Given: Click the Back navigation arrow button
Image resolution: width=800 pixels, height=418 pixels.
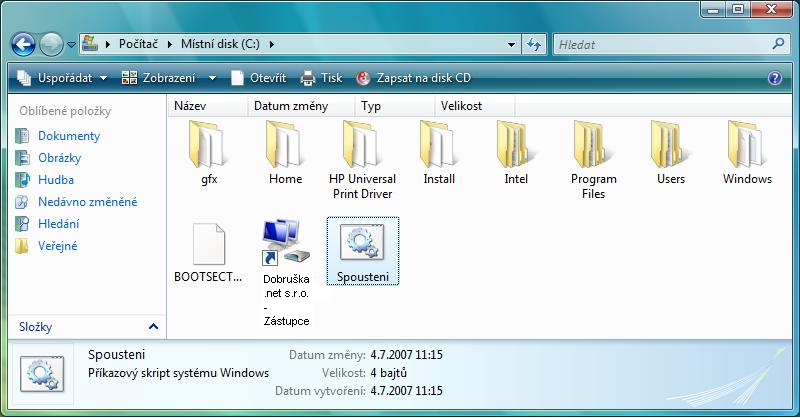Looking at the screenshot, I should (23, 44).
